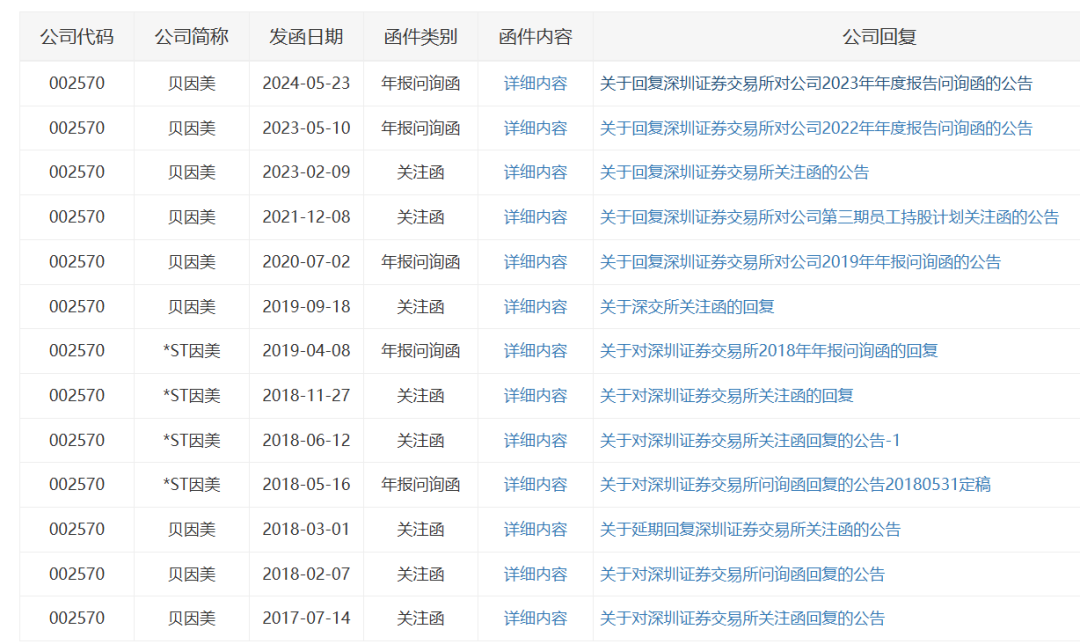Select date cell 2020-07-02
This screenshot has width=1080, height=644.
[x=306, y=262]
